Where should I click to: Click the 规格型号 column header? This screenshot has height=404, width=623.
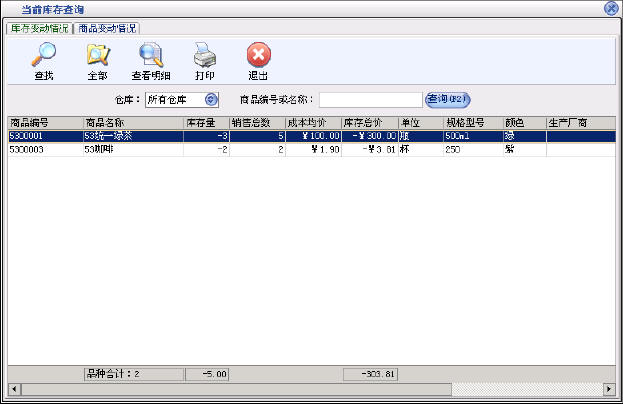(472, 123)
